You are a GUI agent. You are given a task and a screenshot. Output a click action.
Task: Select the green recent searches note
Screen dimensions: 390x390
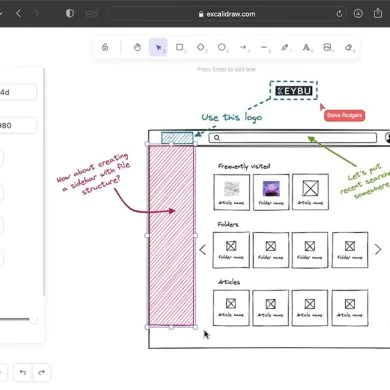[x=365, y=182]
